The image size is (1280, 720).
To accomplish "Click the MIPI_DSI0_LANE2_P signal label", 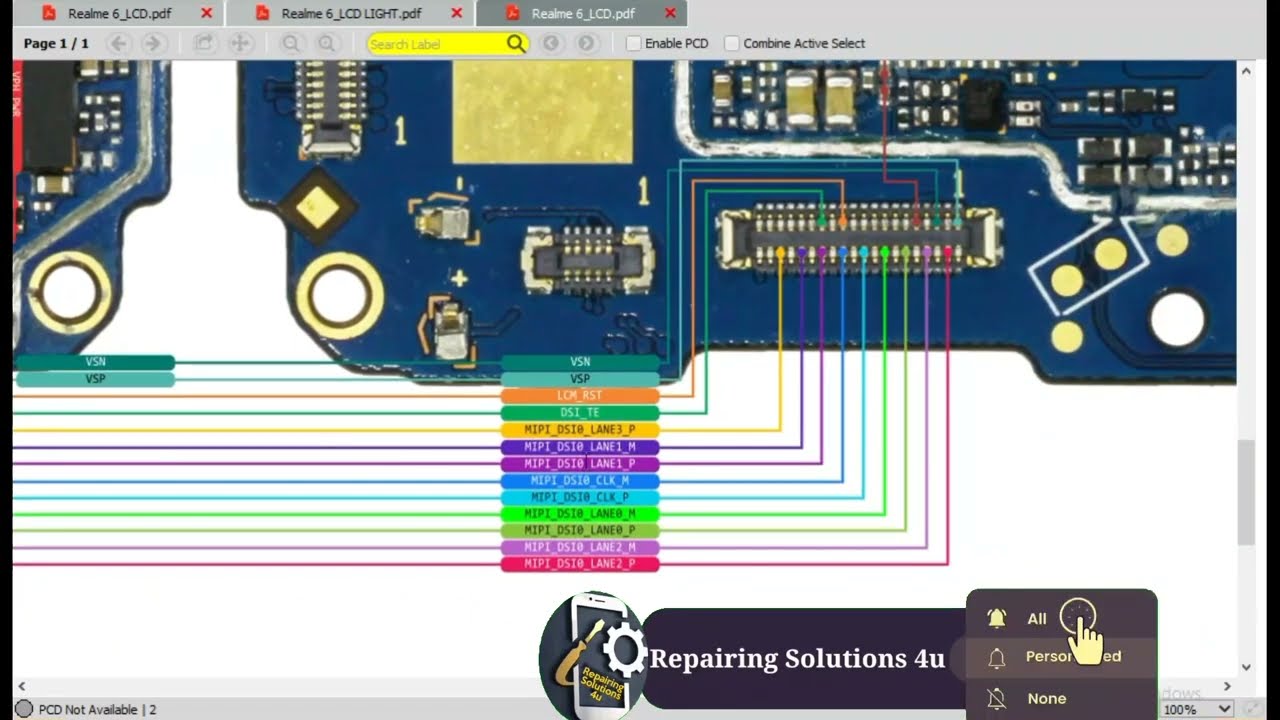I will [580, 564].
